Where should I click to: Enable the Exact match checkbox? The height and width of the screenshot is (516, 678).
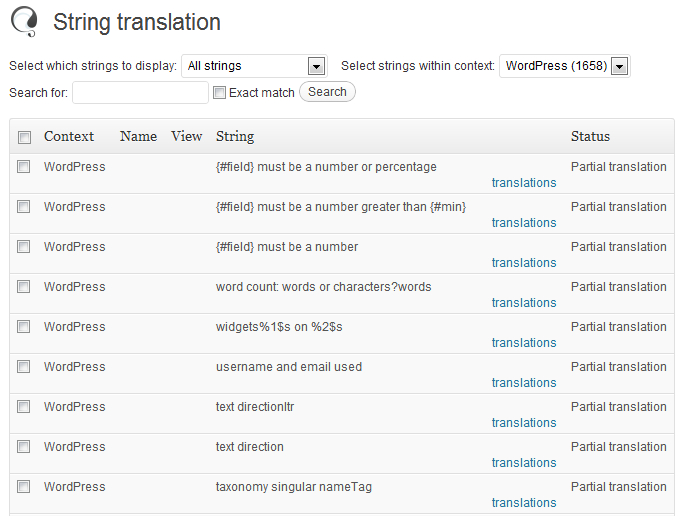click(x=220, y=93)
